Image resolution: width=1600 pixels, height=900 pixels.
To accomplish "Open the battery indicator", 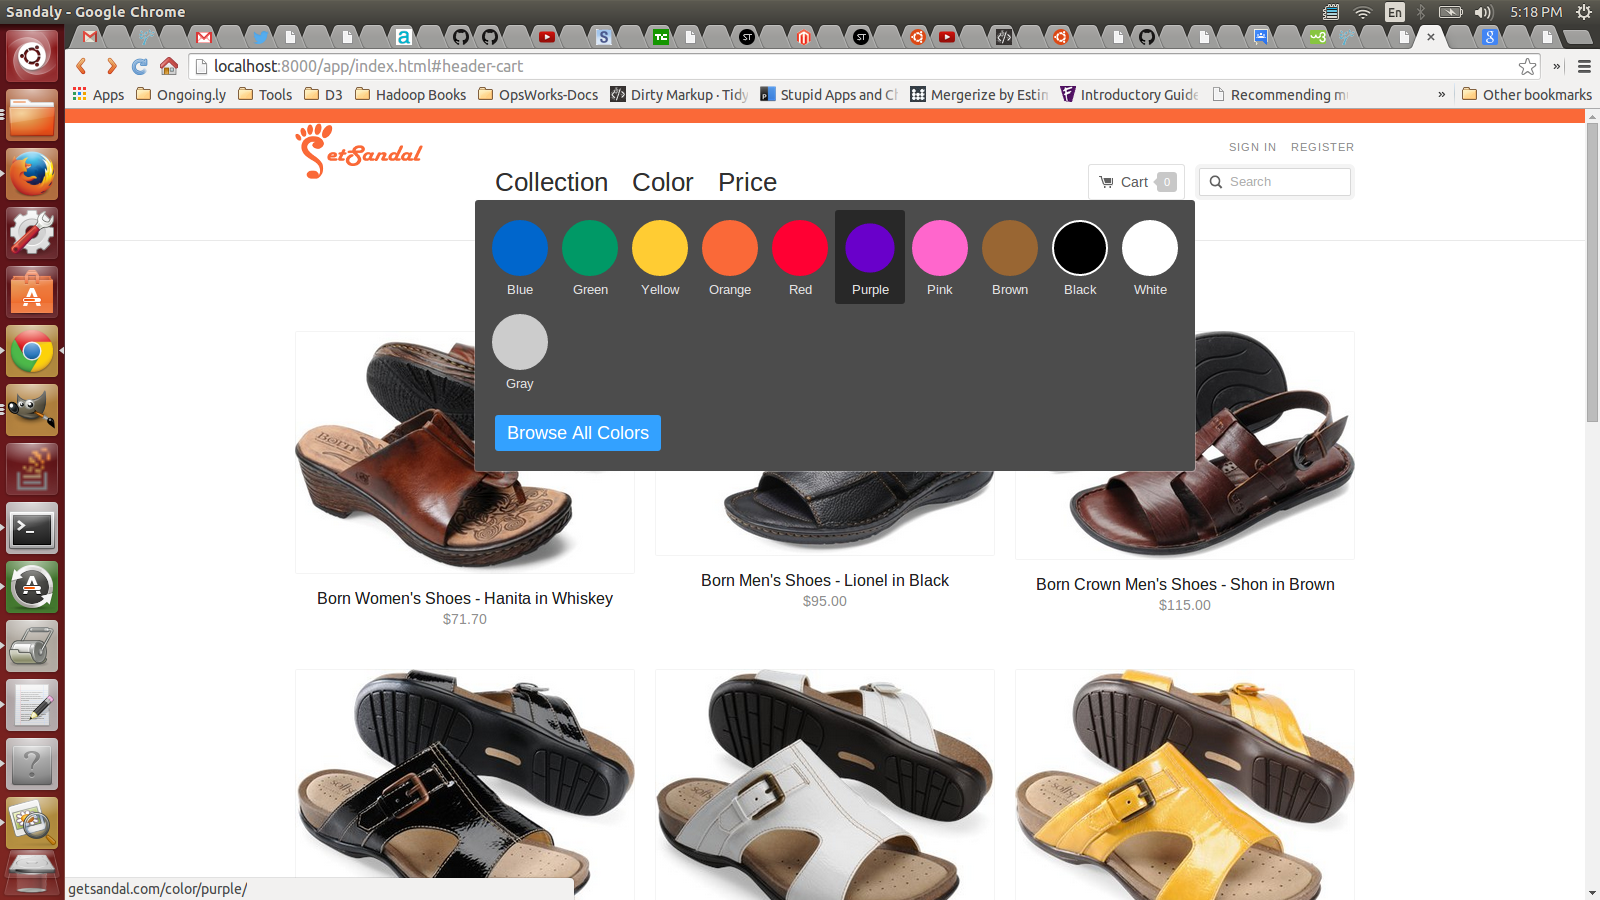I will click(1451, 12).
